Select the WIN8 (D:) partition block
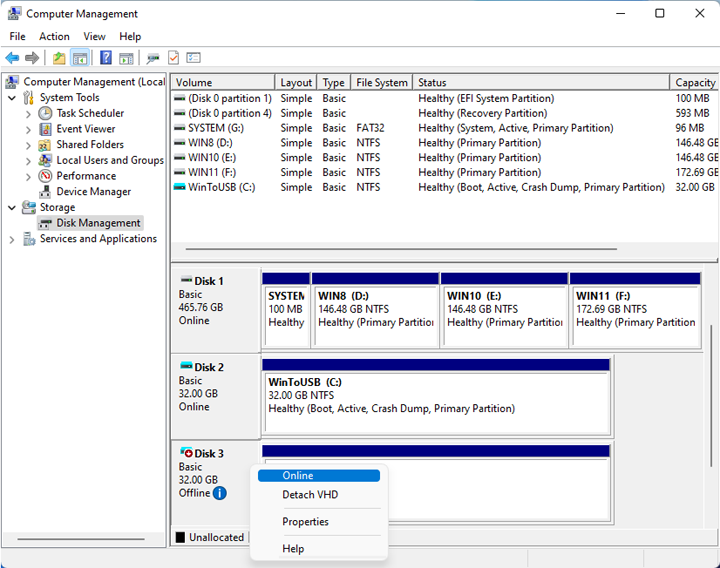This screenshot has height=568, width=720. (375, 309)
